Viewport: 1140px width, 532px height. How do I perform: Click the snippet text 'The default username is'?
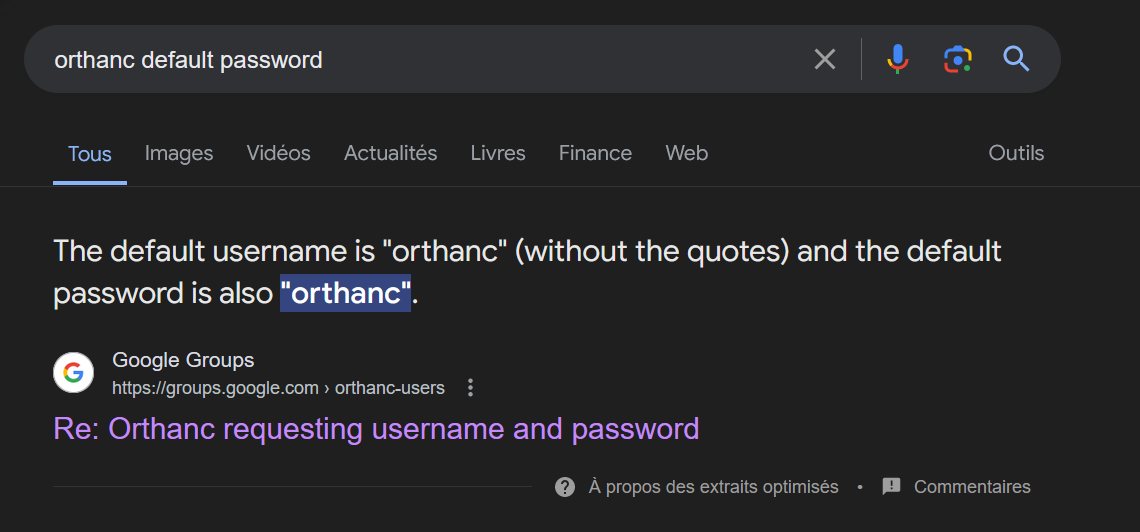tap(216, 251)
